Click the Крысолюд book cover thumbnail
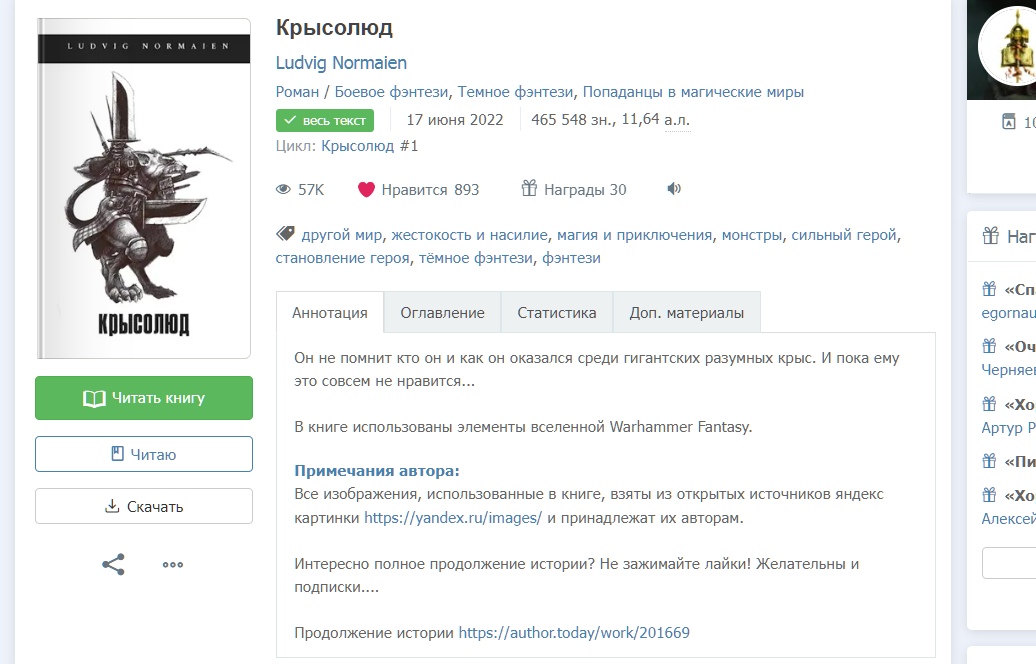Screen dimensions: 1036x664 [144, 188]
